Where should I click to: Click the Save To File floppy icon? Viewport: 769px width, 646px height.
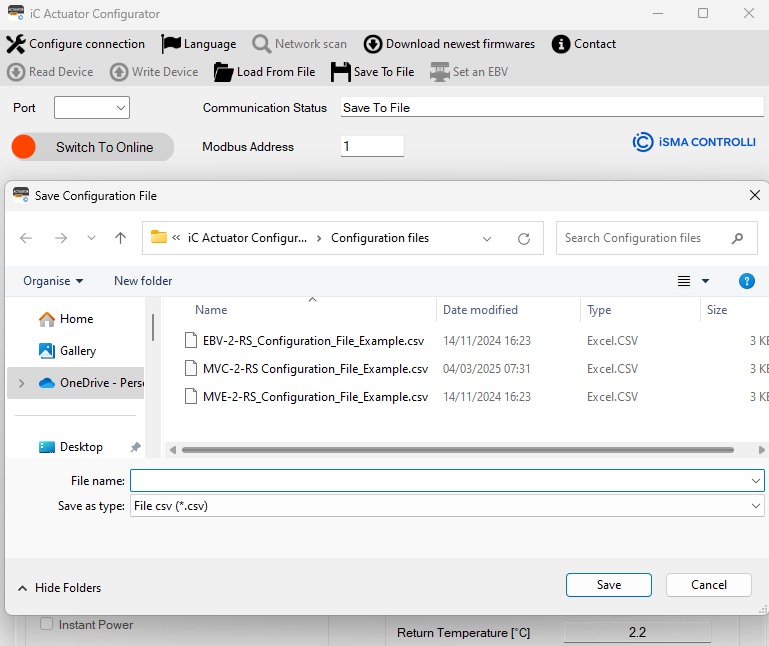(340, 72)
